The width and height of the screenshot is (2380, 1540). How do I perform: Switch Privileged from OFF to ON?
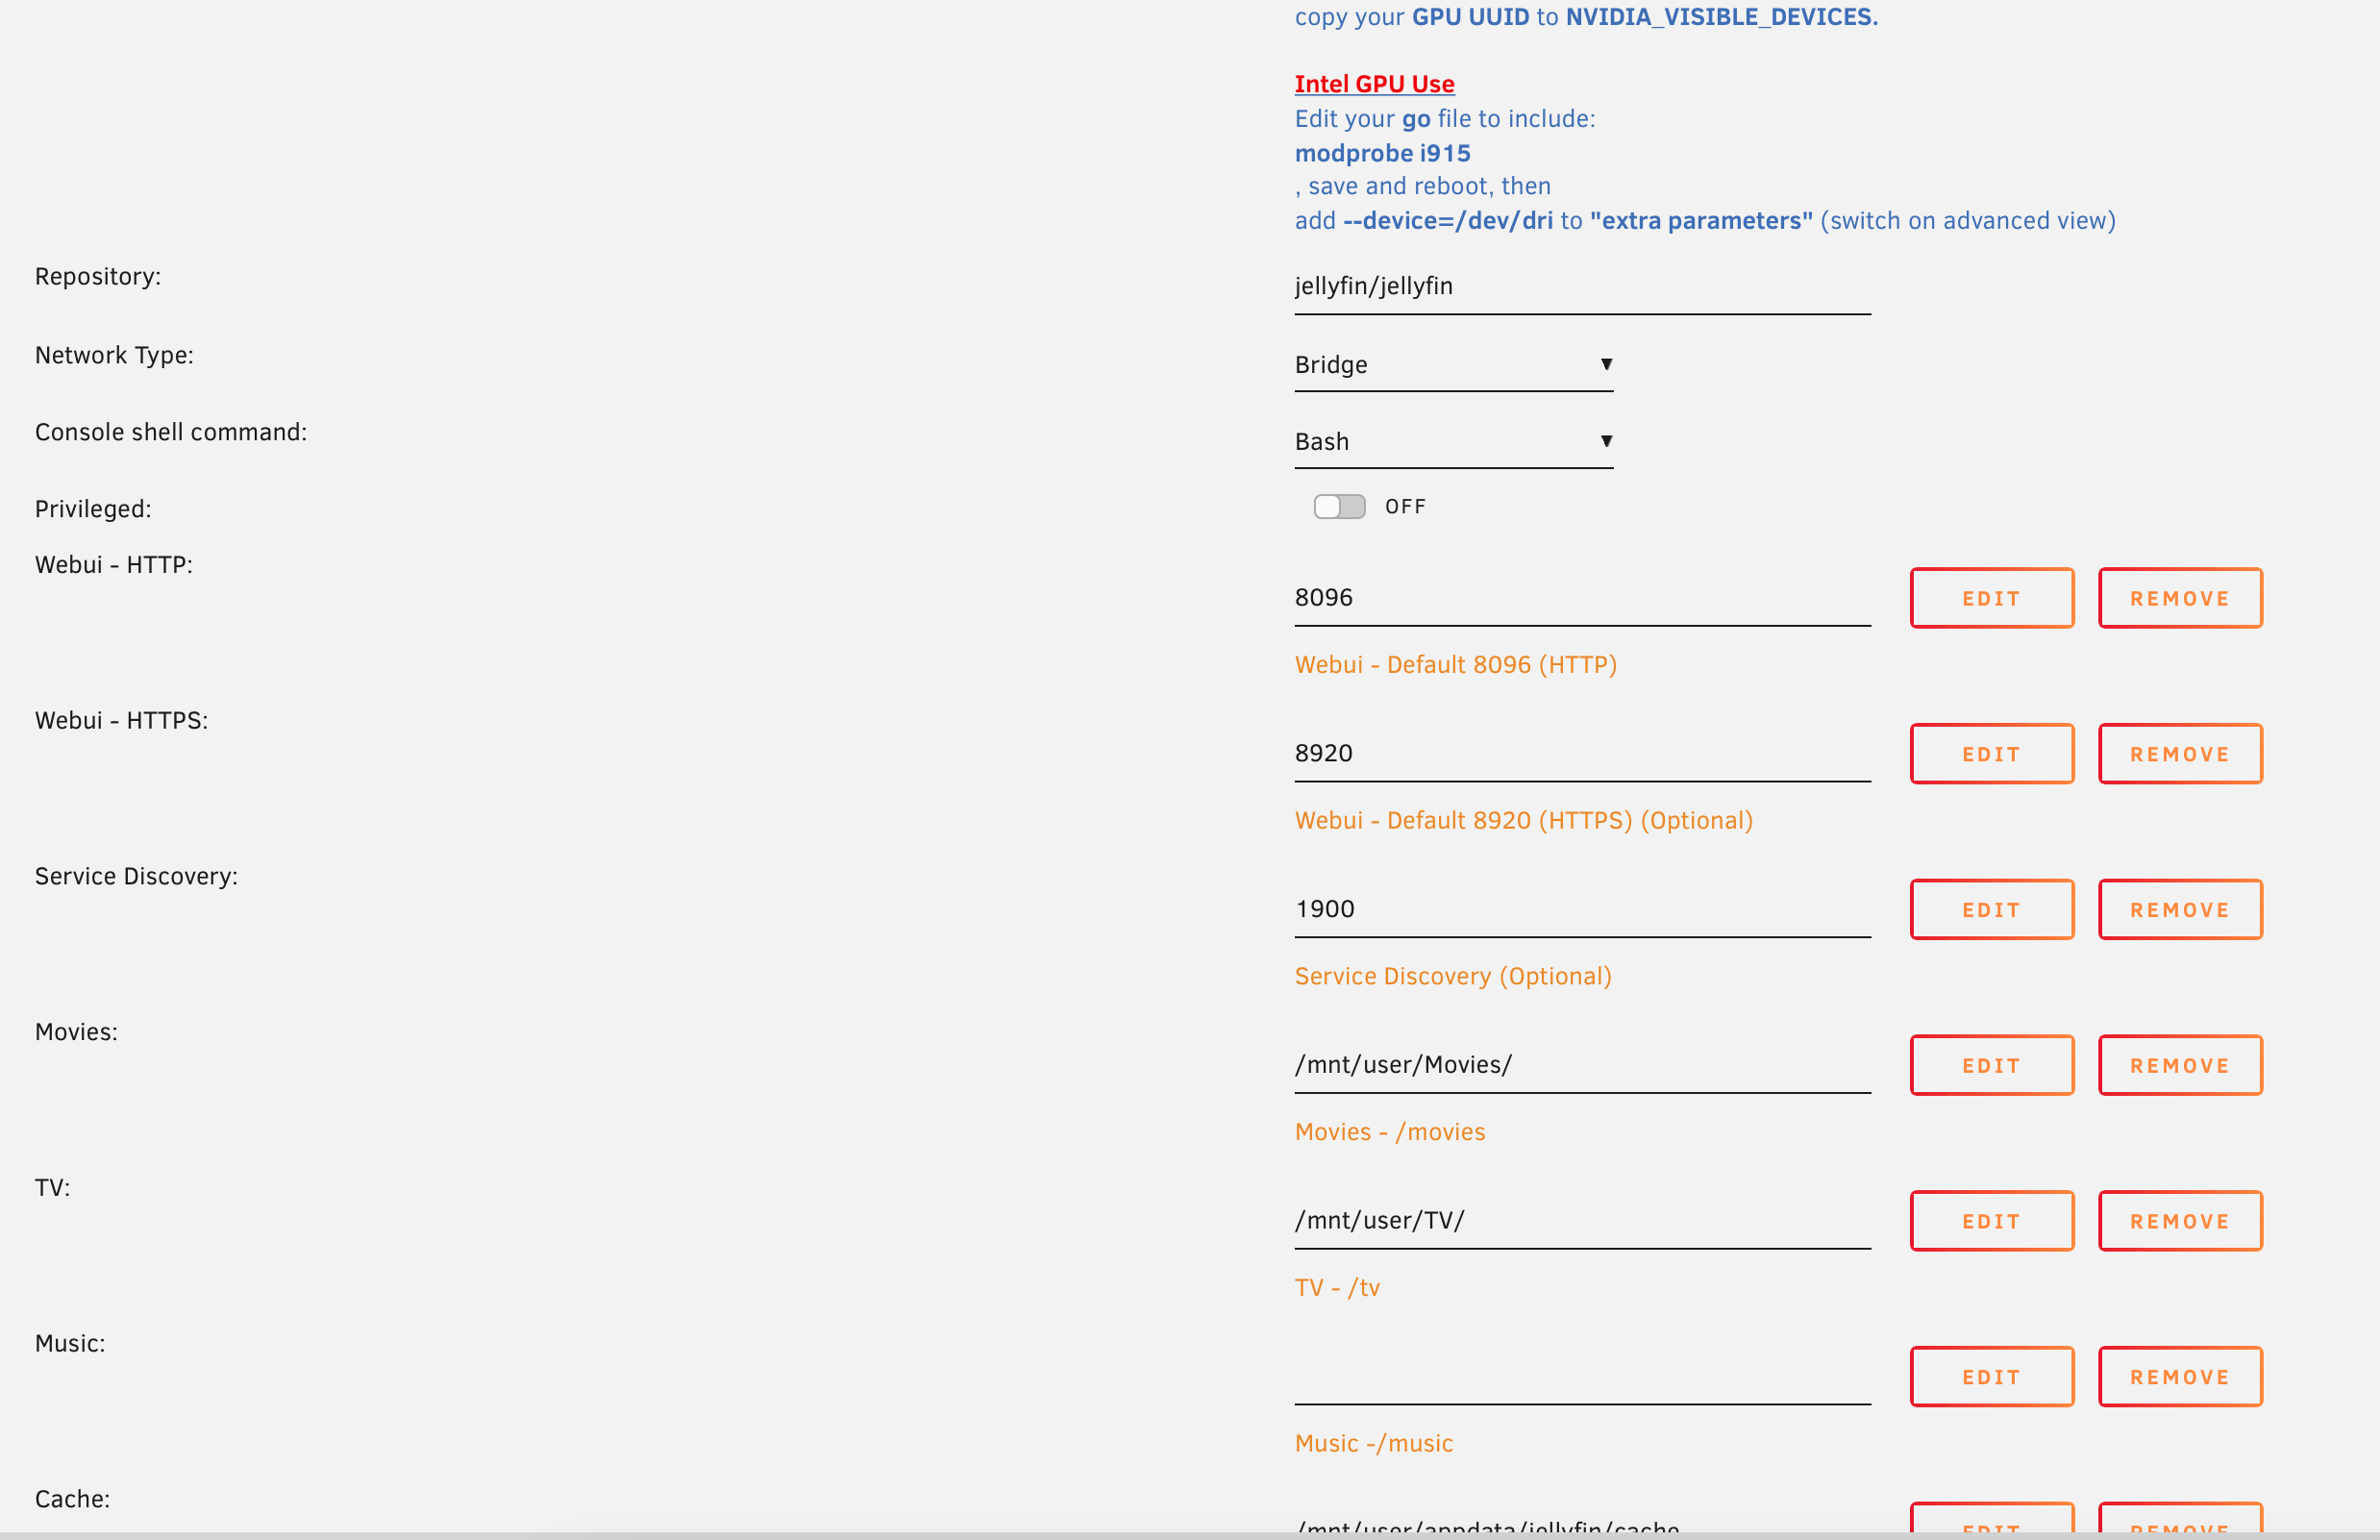pos(1338,506)
